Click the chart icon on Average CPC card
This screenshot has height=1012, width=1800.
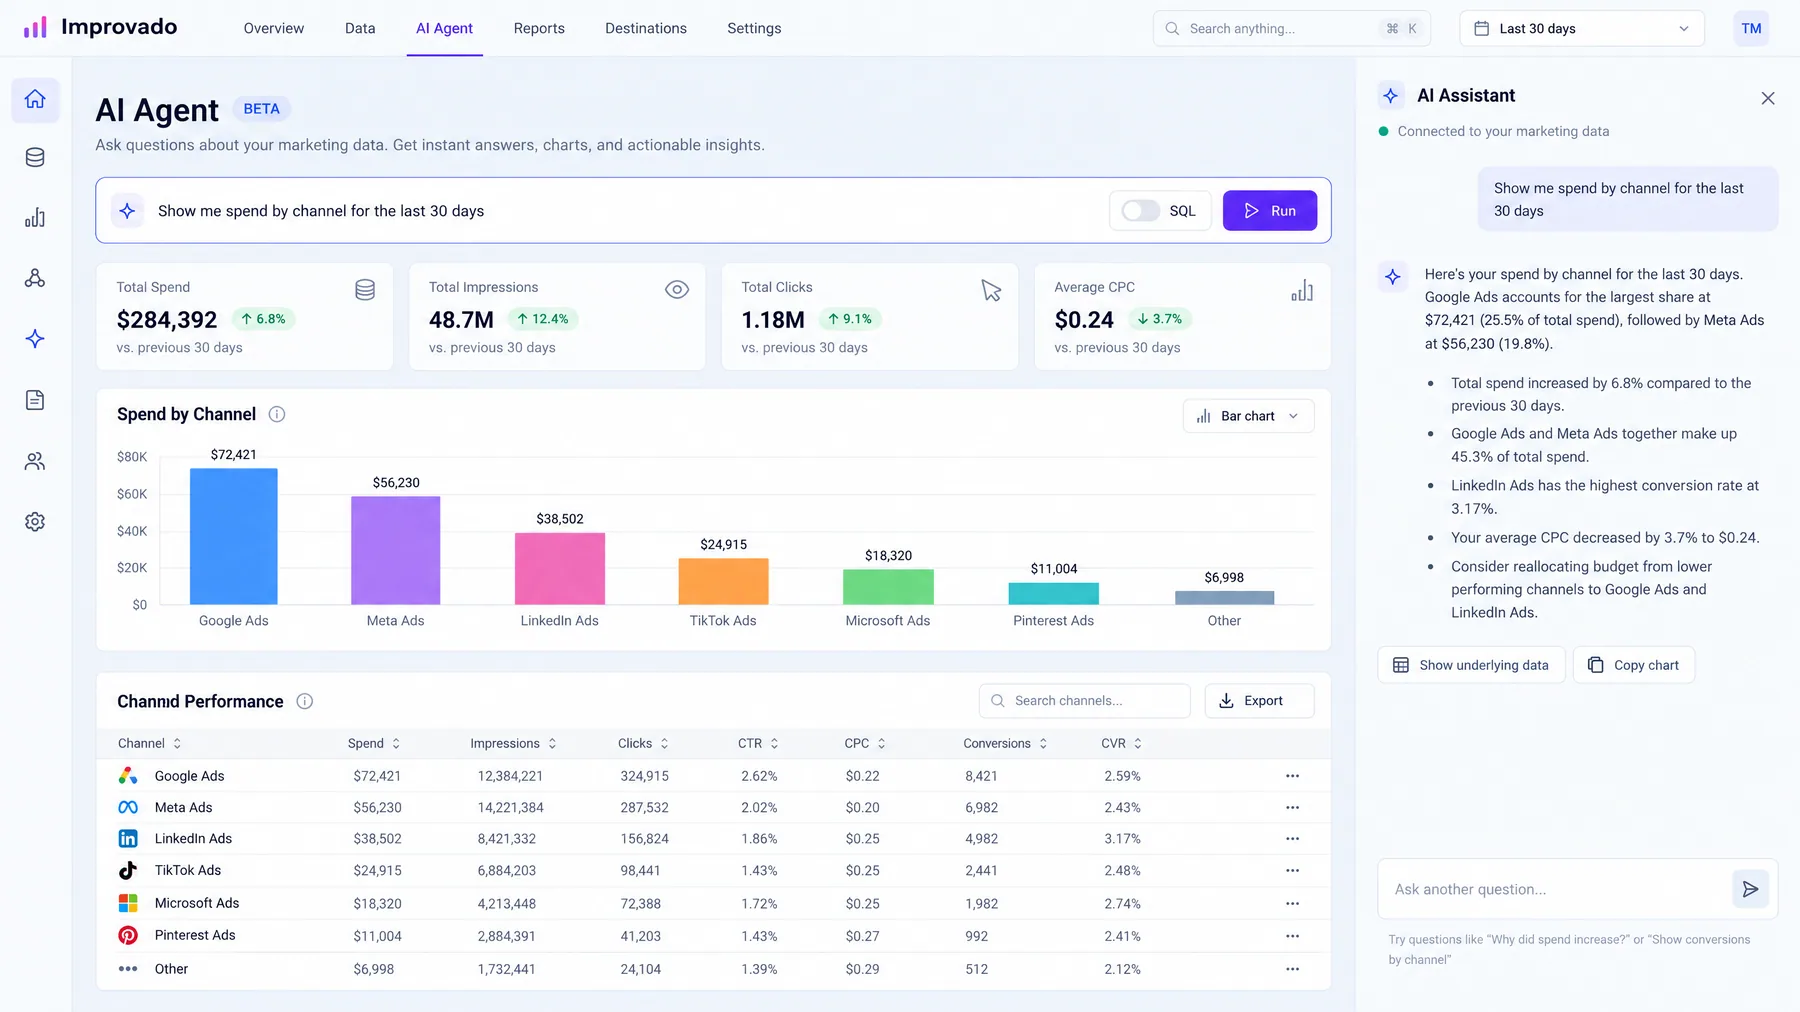click(1302, 291)
